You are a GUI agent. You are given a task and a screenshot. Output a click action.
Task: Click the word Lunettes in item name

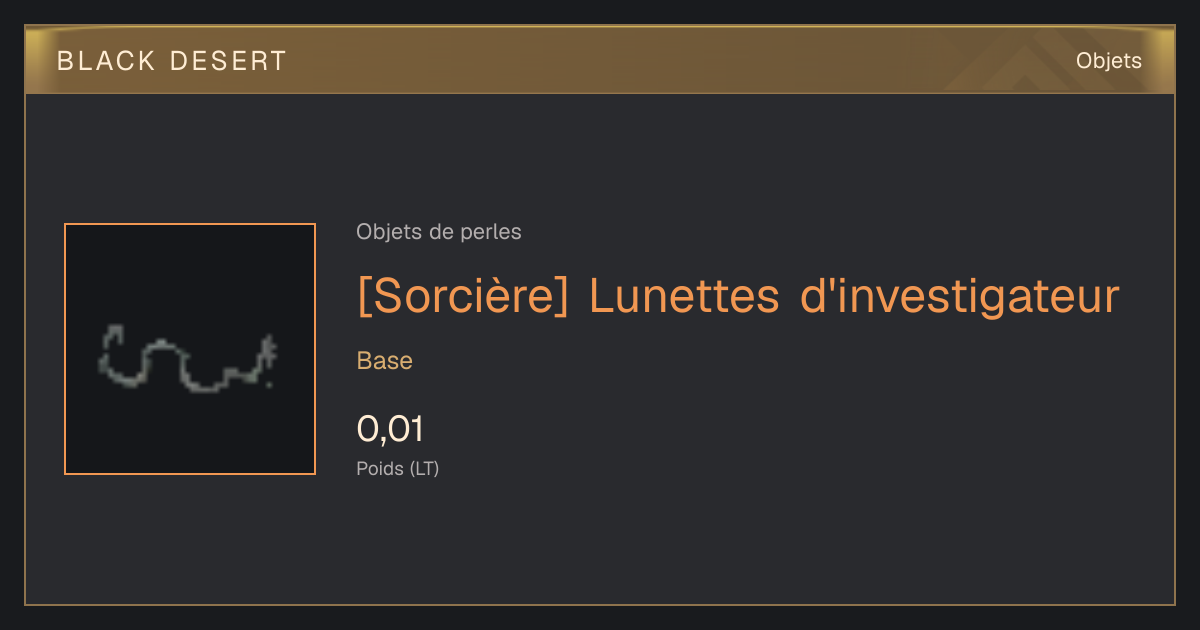[x=684, y=296]
